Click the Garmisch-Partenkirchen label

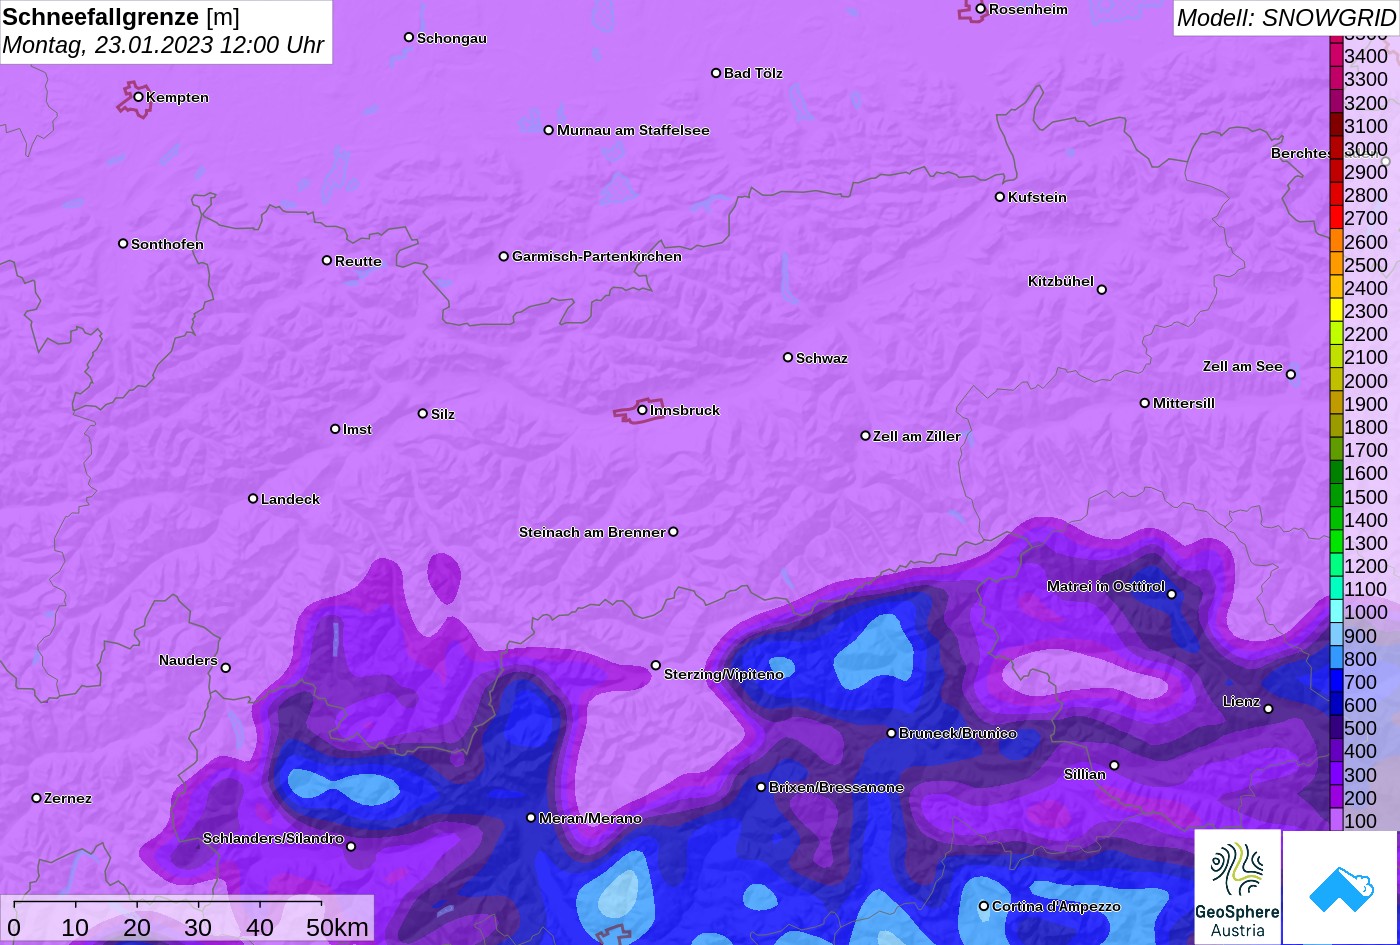coord(597,256)
